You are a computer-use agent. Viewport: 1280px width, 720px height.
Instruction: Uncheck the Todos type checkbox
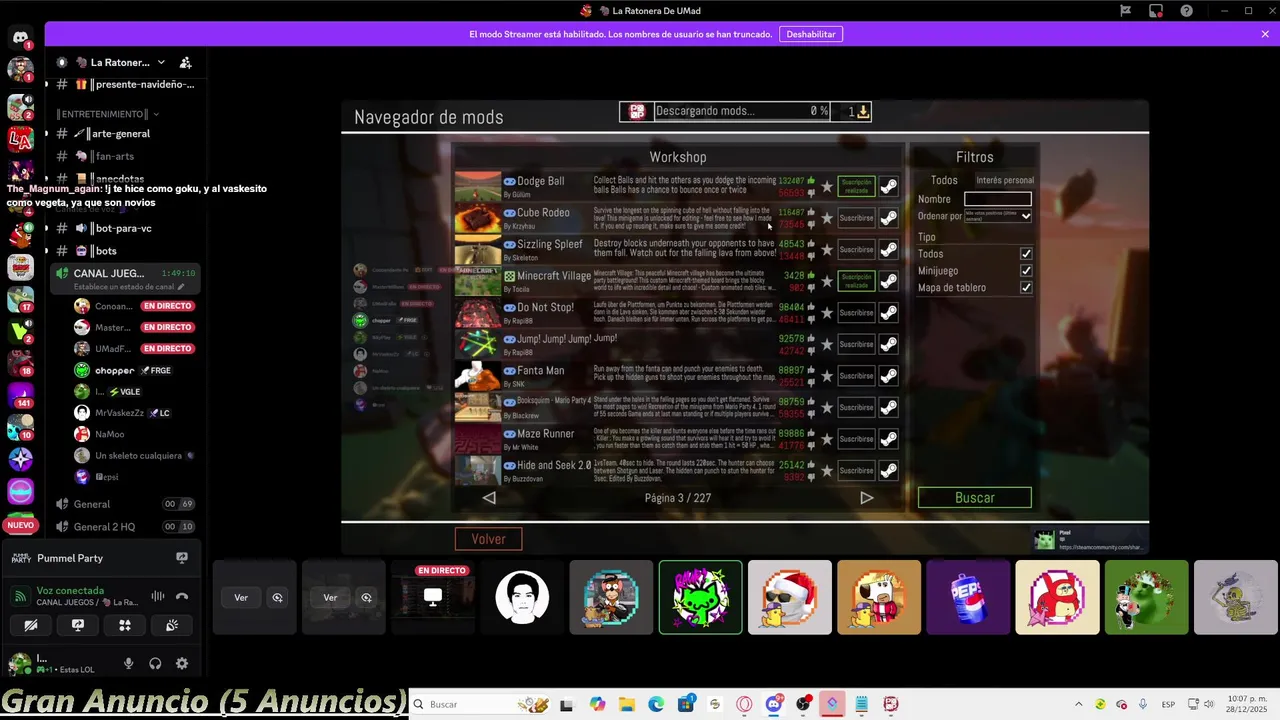point(1026,254)
